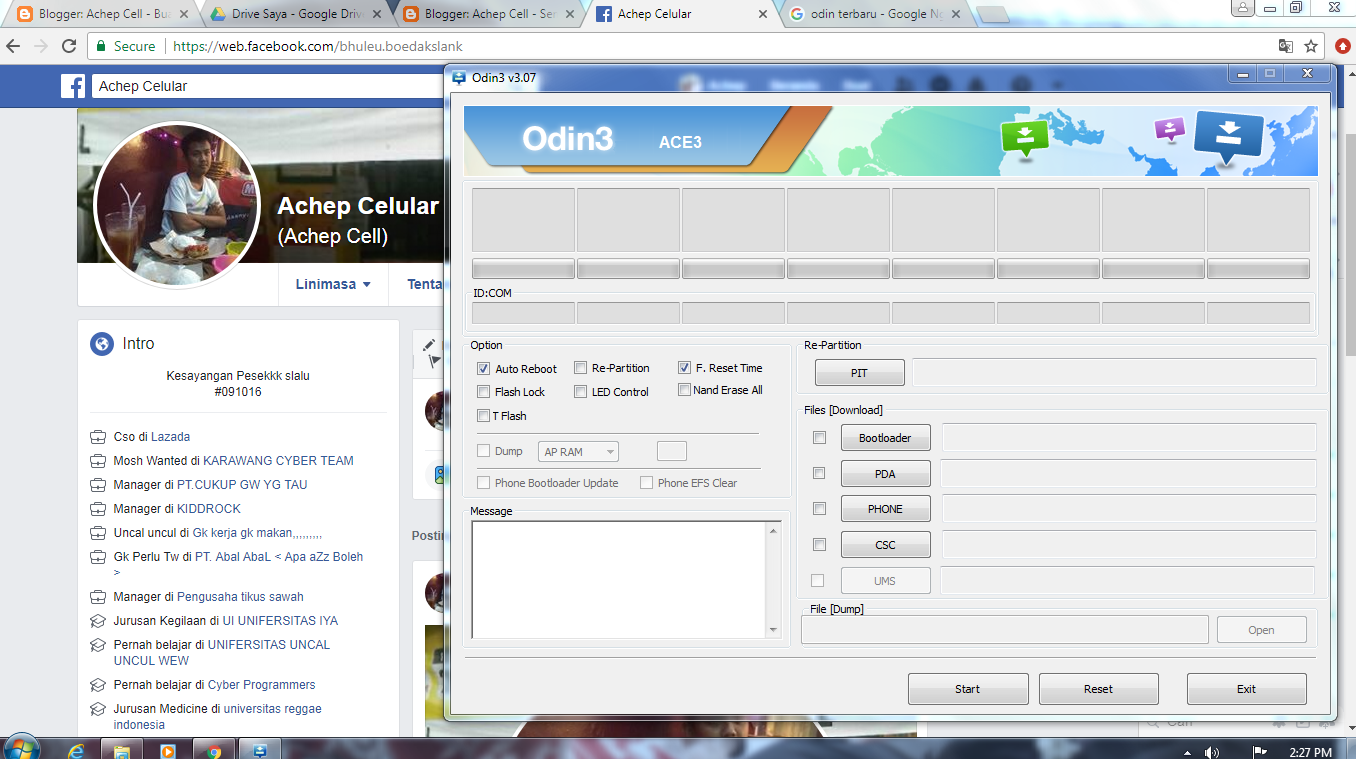
Task: Open Windows Explorer from the taskbar
Action: 122,750
